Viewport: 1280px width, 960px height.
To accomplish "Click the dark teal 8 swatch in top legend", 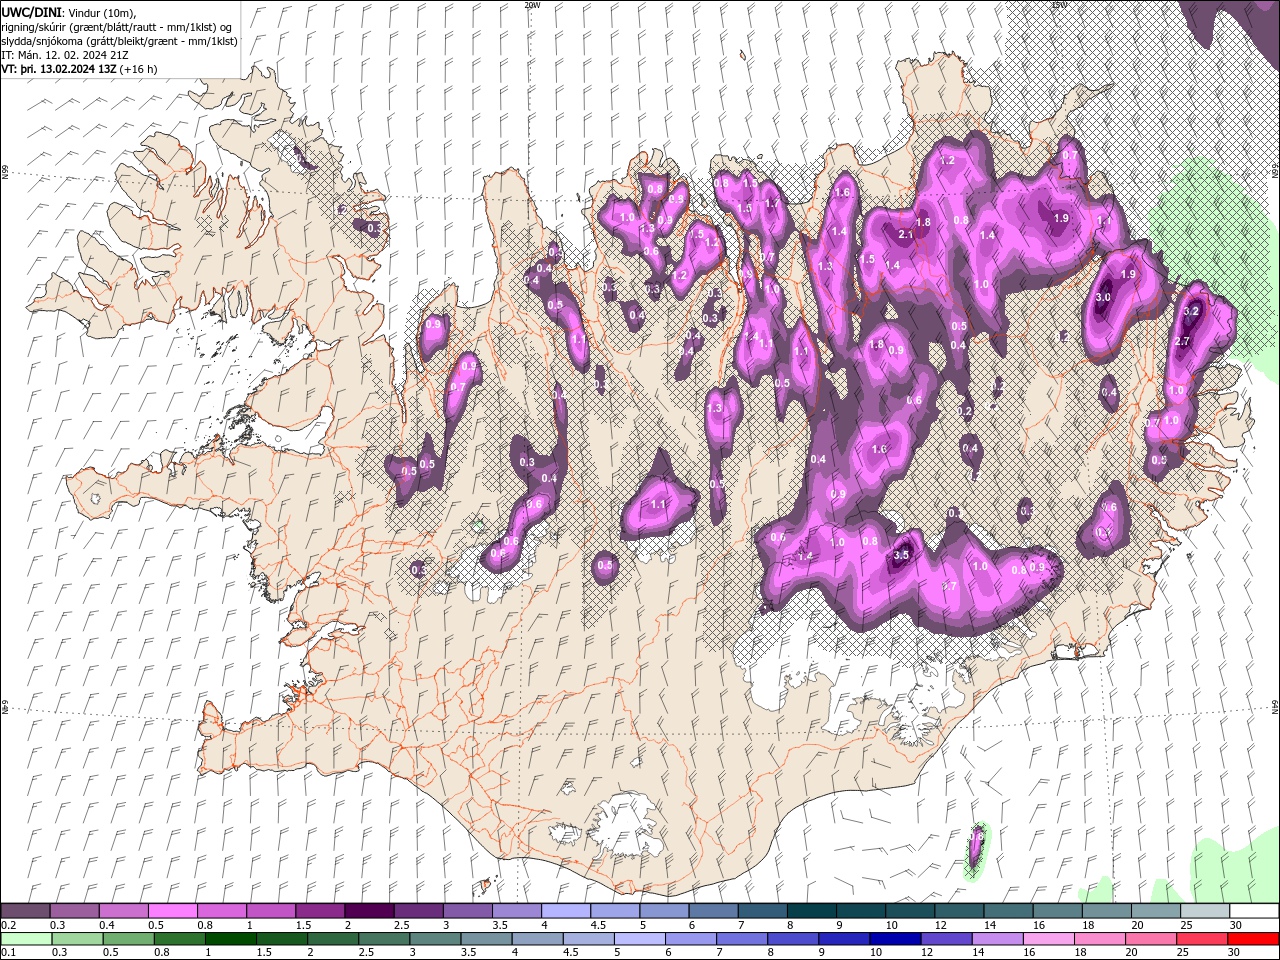I will 811,911.
